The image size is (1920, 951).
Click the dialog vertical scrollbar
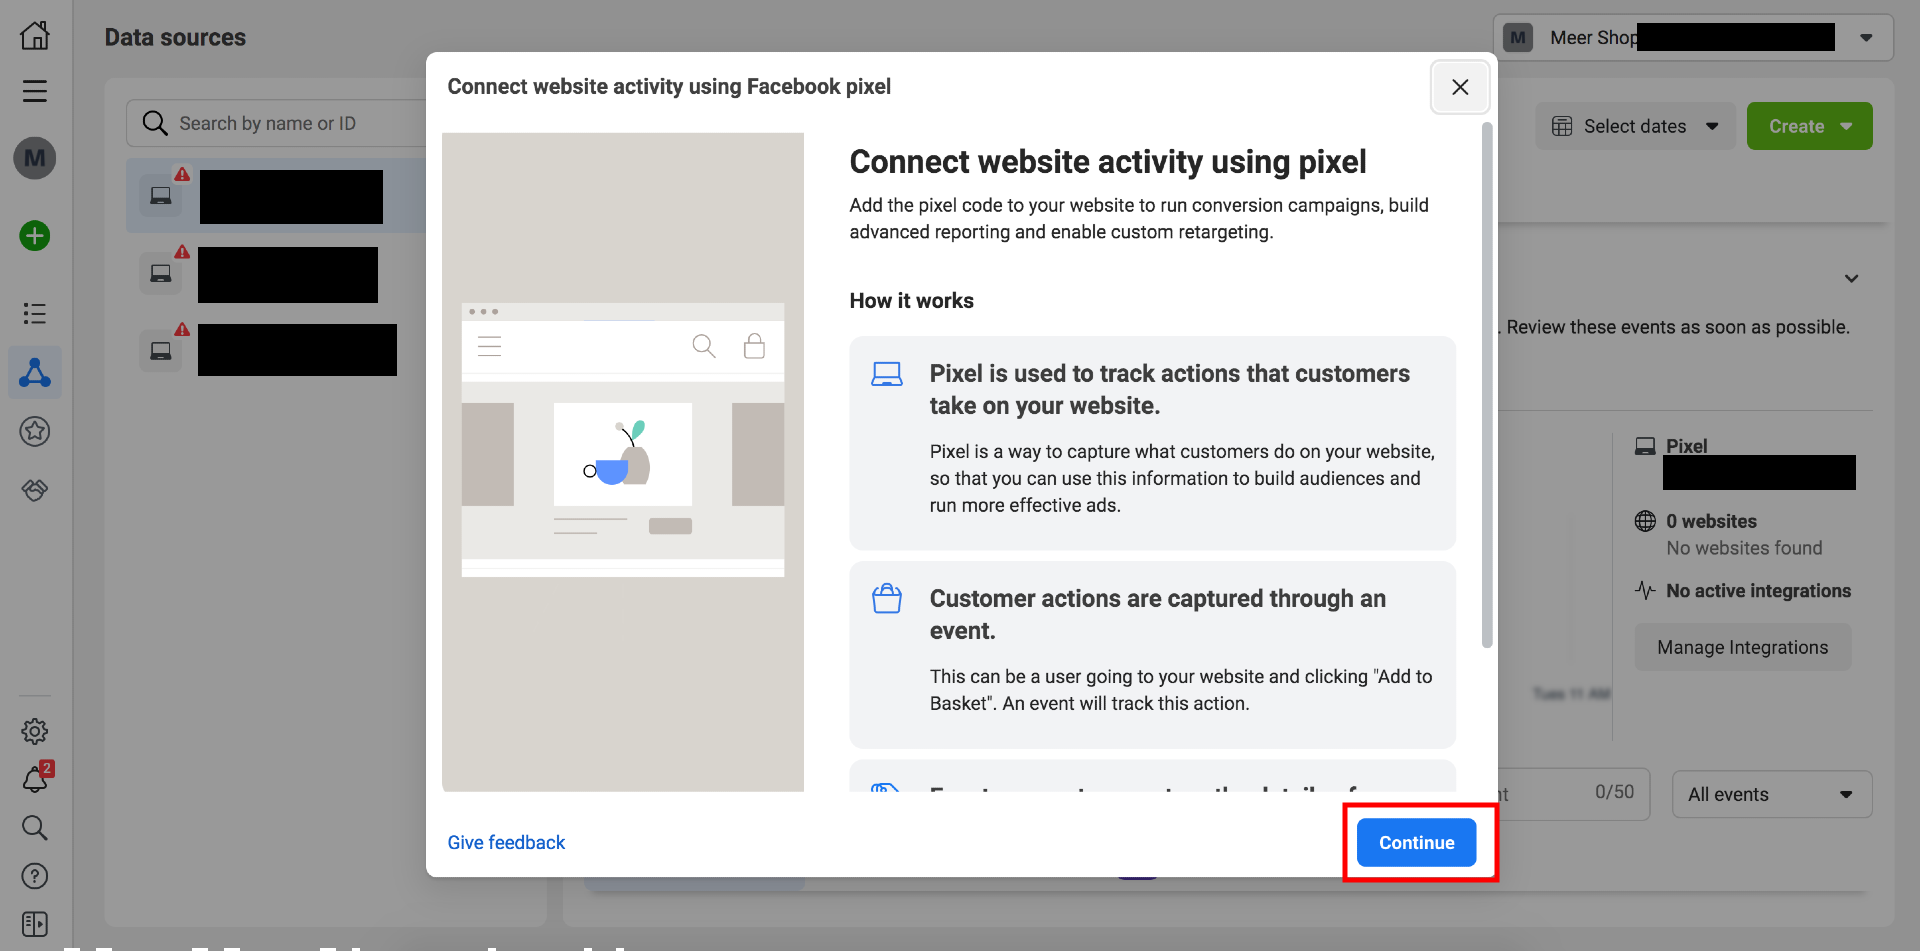click(1487, 385)
